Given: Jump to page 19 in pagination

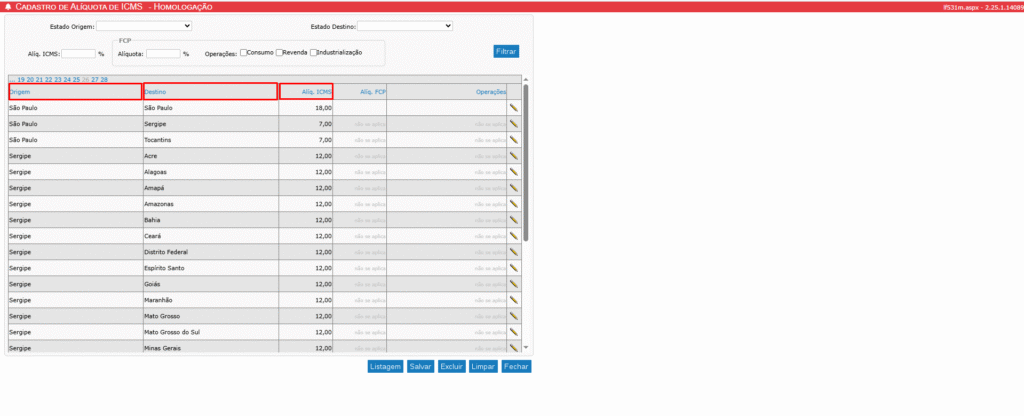Looking at the screenshot, I should (x=22, y=79).
